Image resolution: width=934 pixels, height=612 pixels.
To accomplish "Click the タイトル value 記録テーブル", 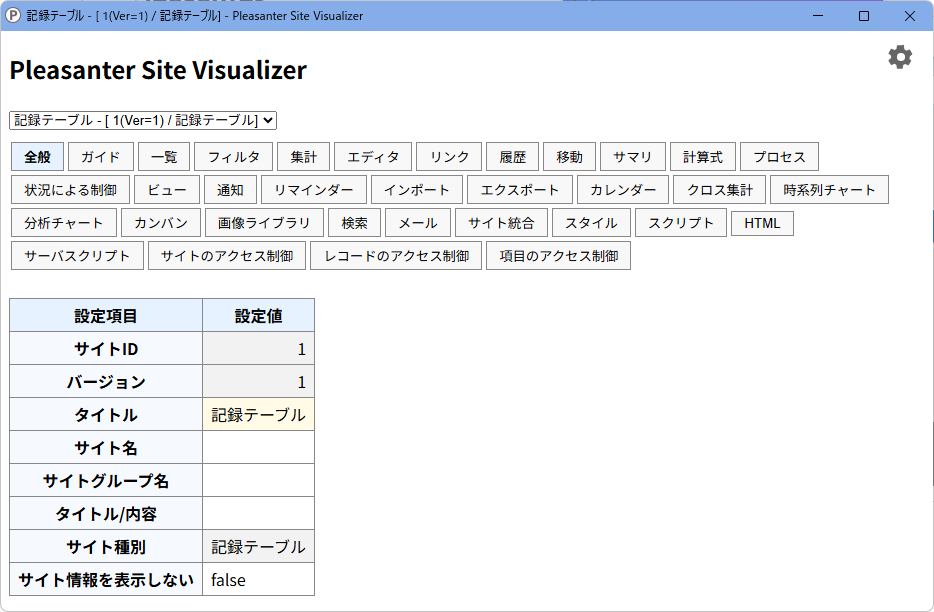I will point(259,415).
